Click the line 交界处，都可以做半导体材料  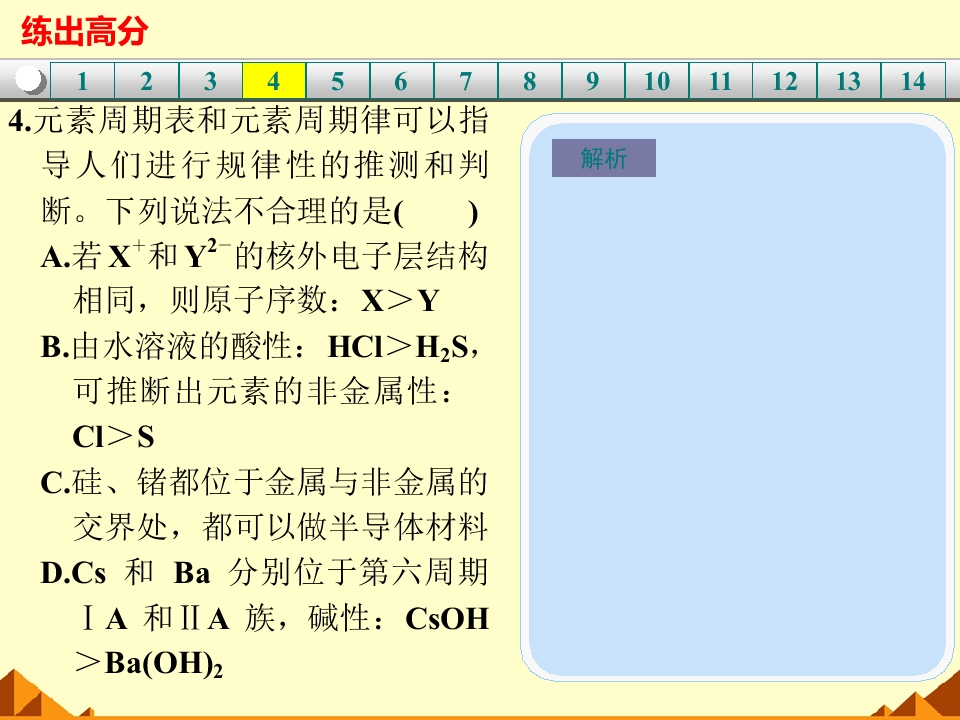[280, 527]
